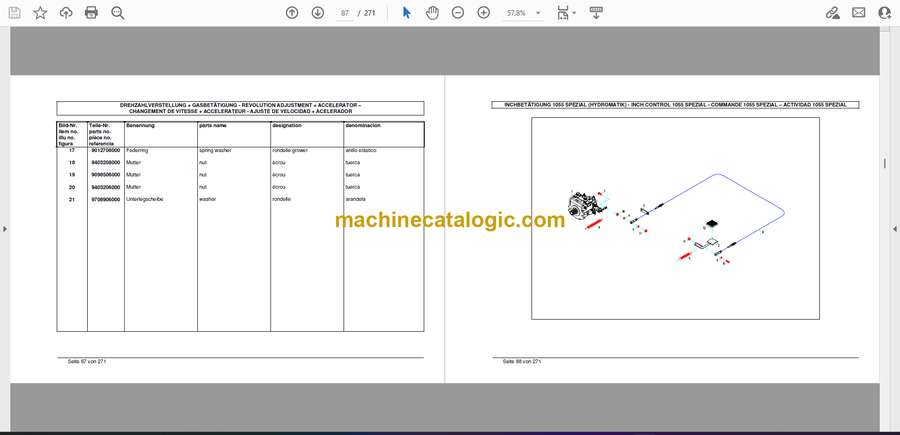The height and width of the screenshot is (435, 900).
Task: Zoom out with the minus icon
Action: [457, 13]
